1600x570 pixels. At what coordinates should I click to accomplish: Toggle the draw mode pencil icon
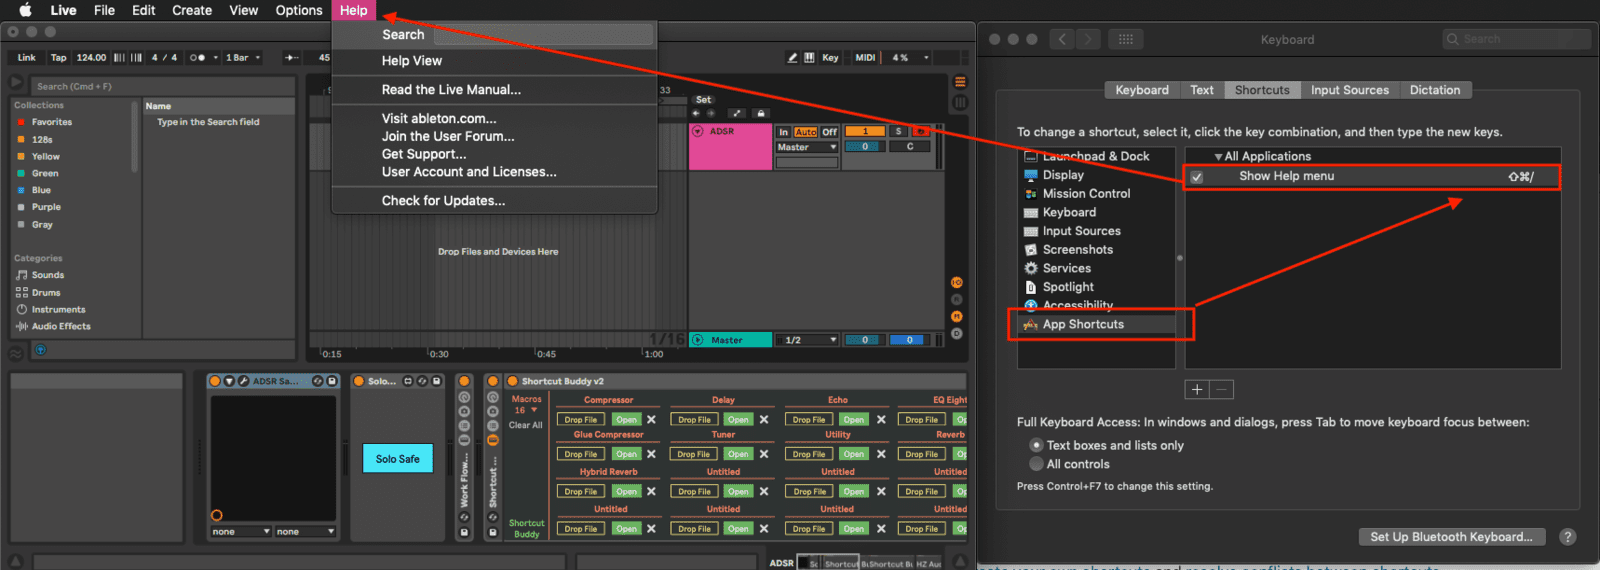tap(793, 58)
